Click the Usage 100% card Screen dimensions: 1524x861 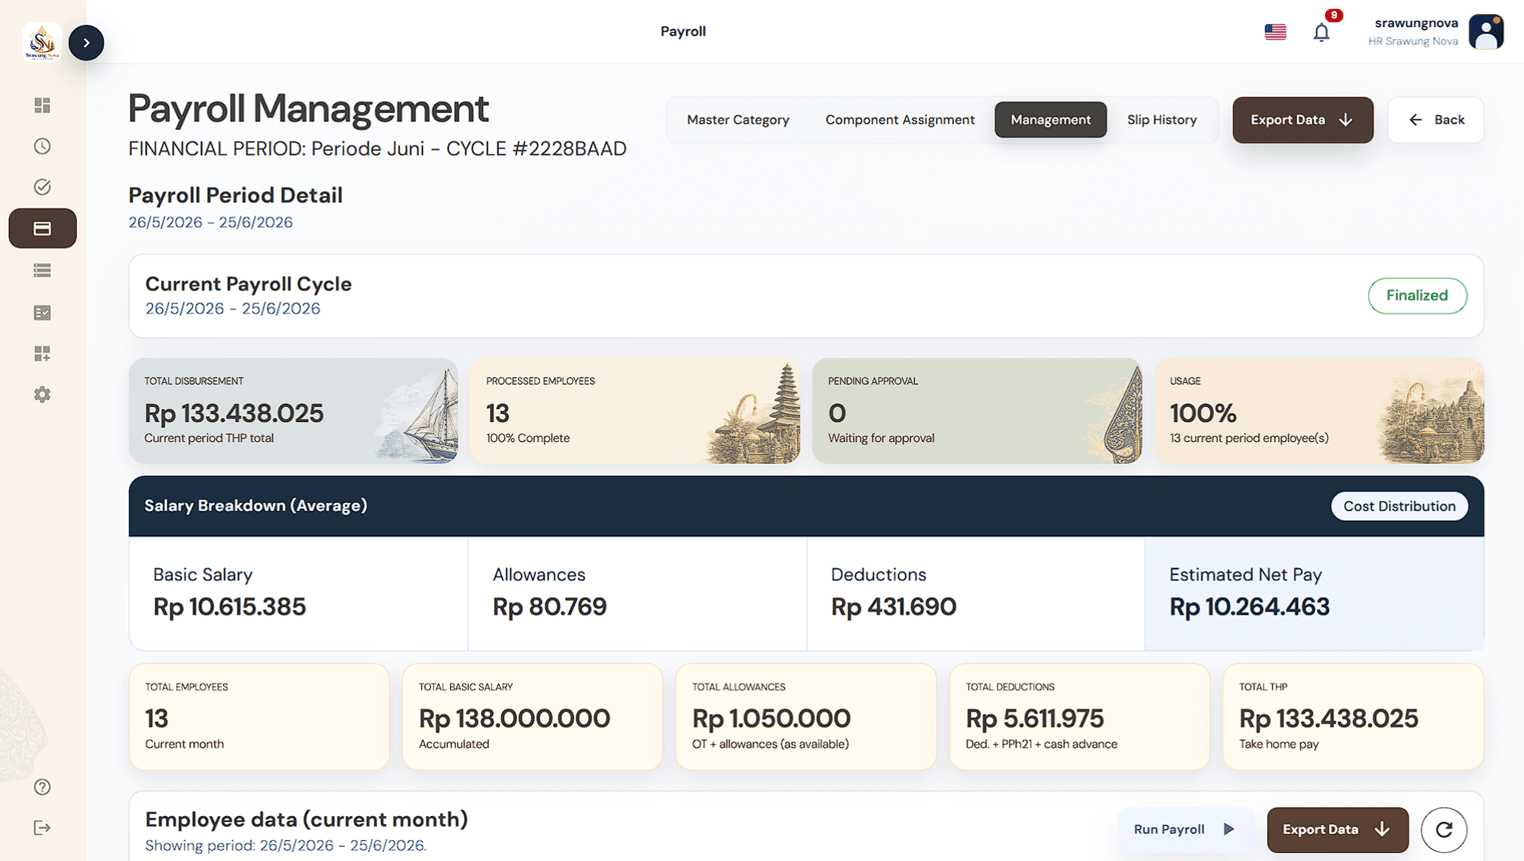1319,411
